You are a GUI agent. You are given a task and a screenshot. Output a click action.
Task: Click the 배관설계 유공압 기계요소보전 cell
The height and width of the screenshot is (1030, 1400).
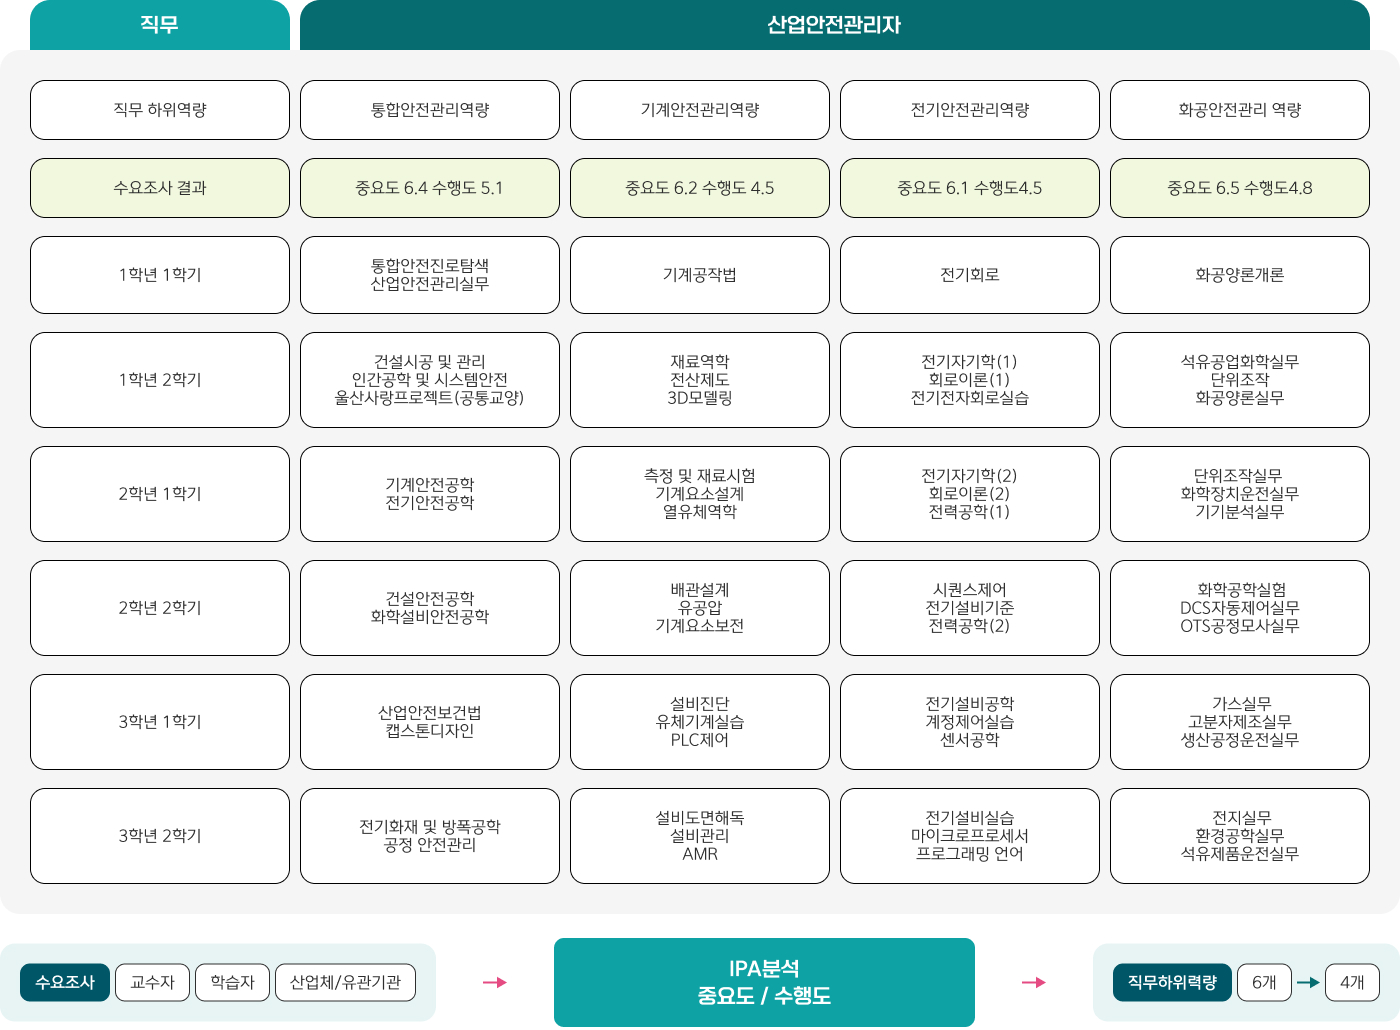click(700, 608)
